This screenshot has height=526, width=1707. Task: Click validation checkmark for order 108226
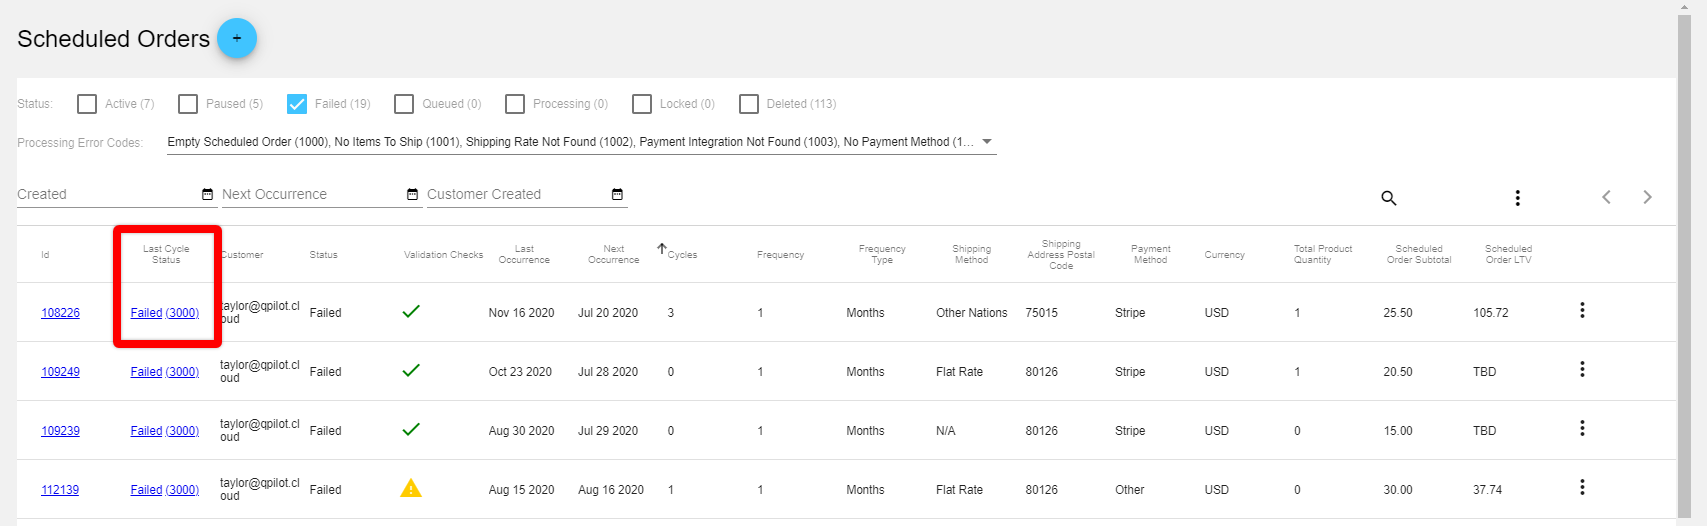pos(411,311)
